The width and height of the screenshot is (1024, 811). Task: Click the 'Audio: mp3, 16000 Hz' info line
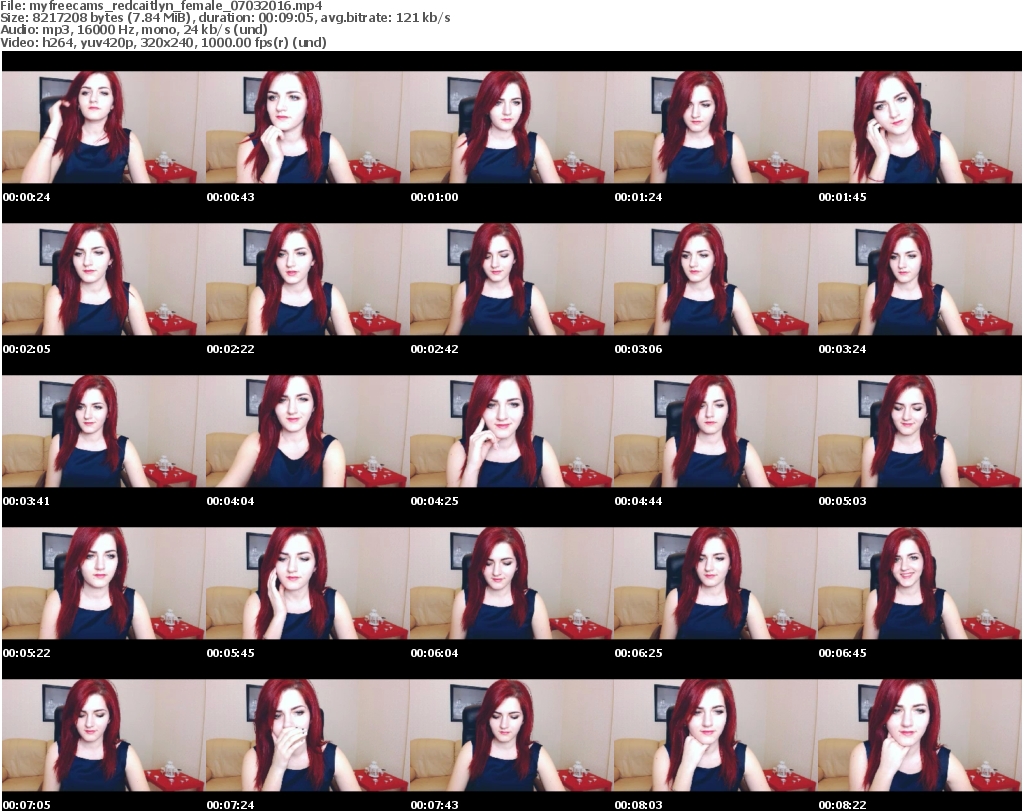point(134,30)
